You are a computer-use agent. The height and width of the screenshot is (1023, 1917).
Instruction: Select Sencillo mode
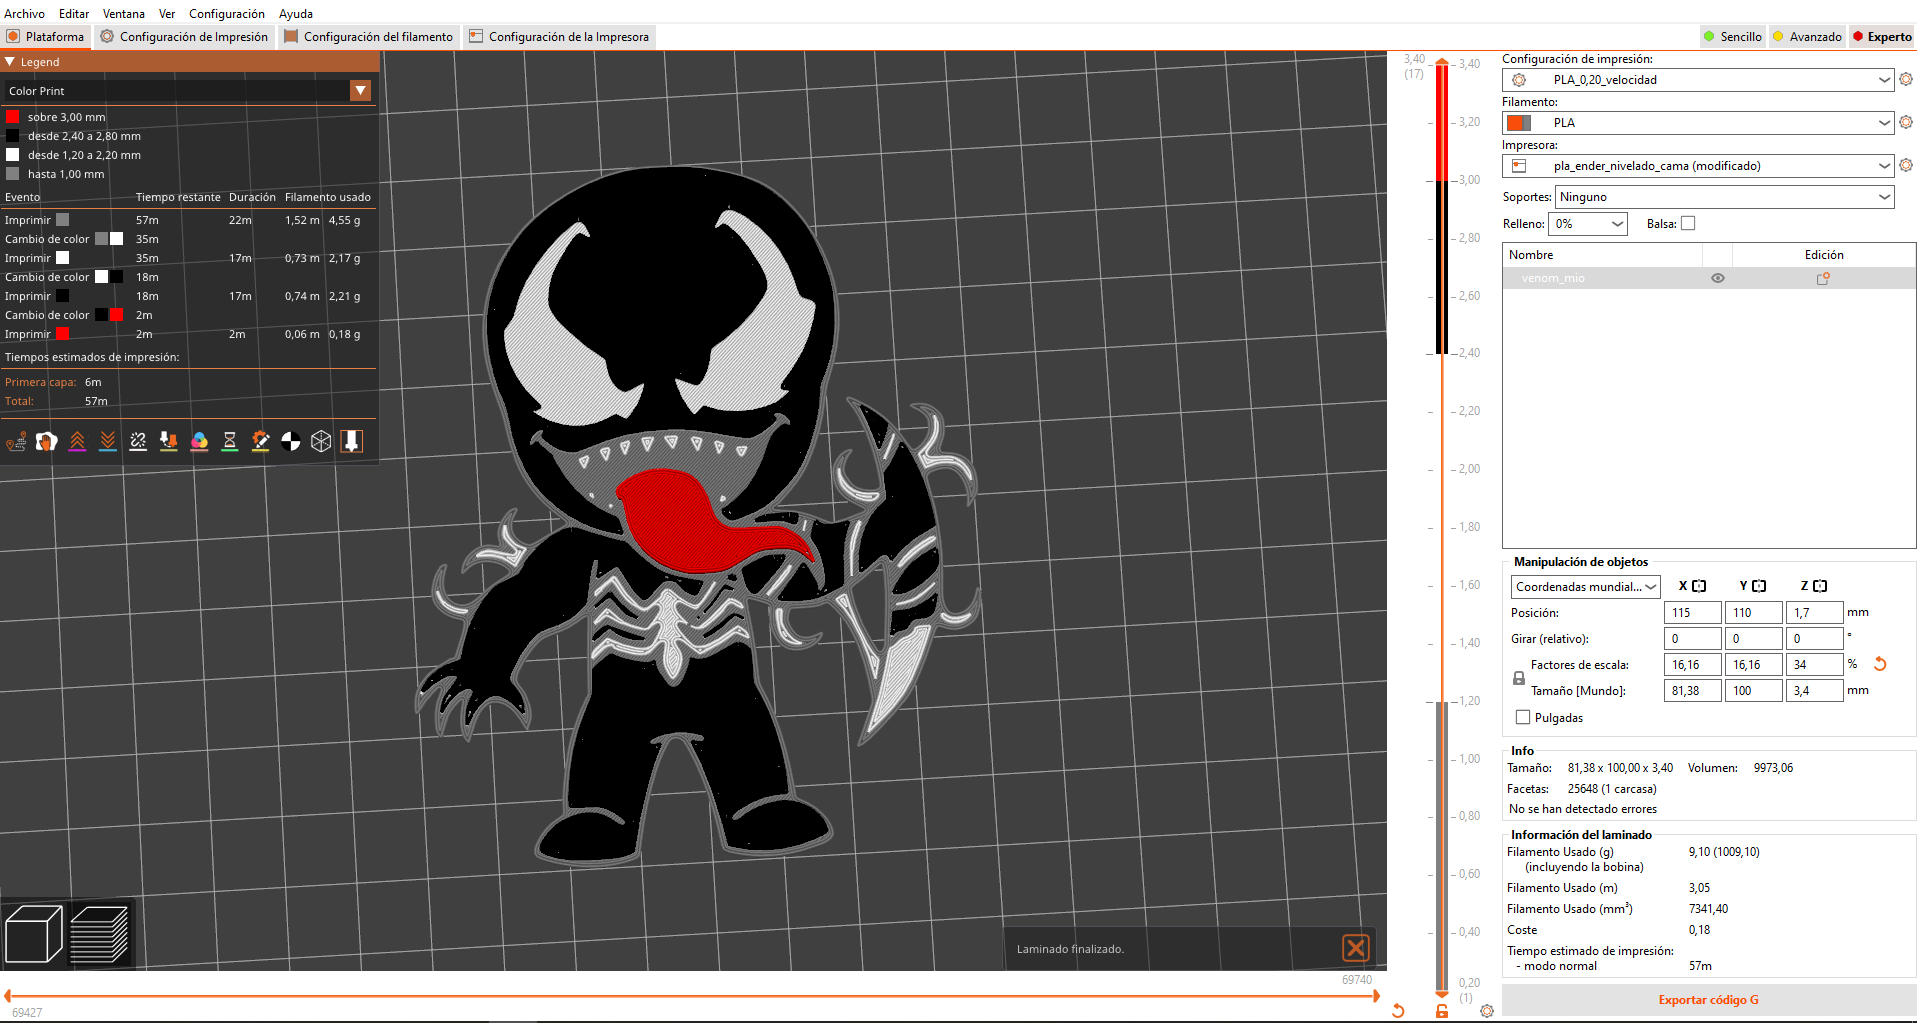pos(1733,36)
